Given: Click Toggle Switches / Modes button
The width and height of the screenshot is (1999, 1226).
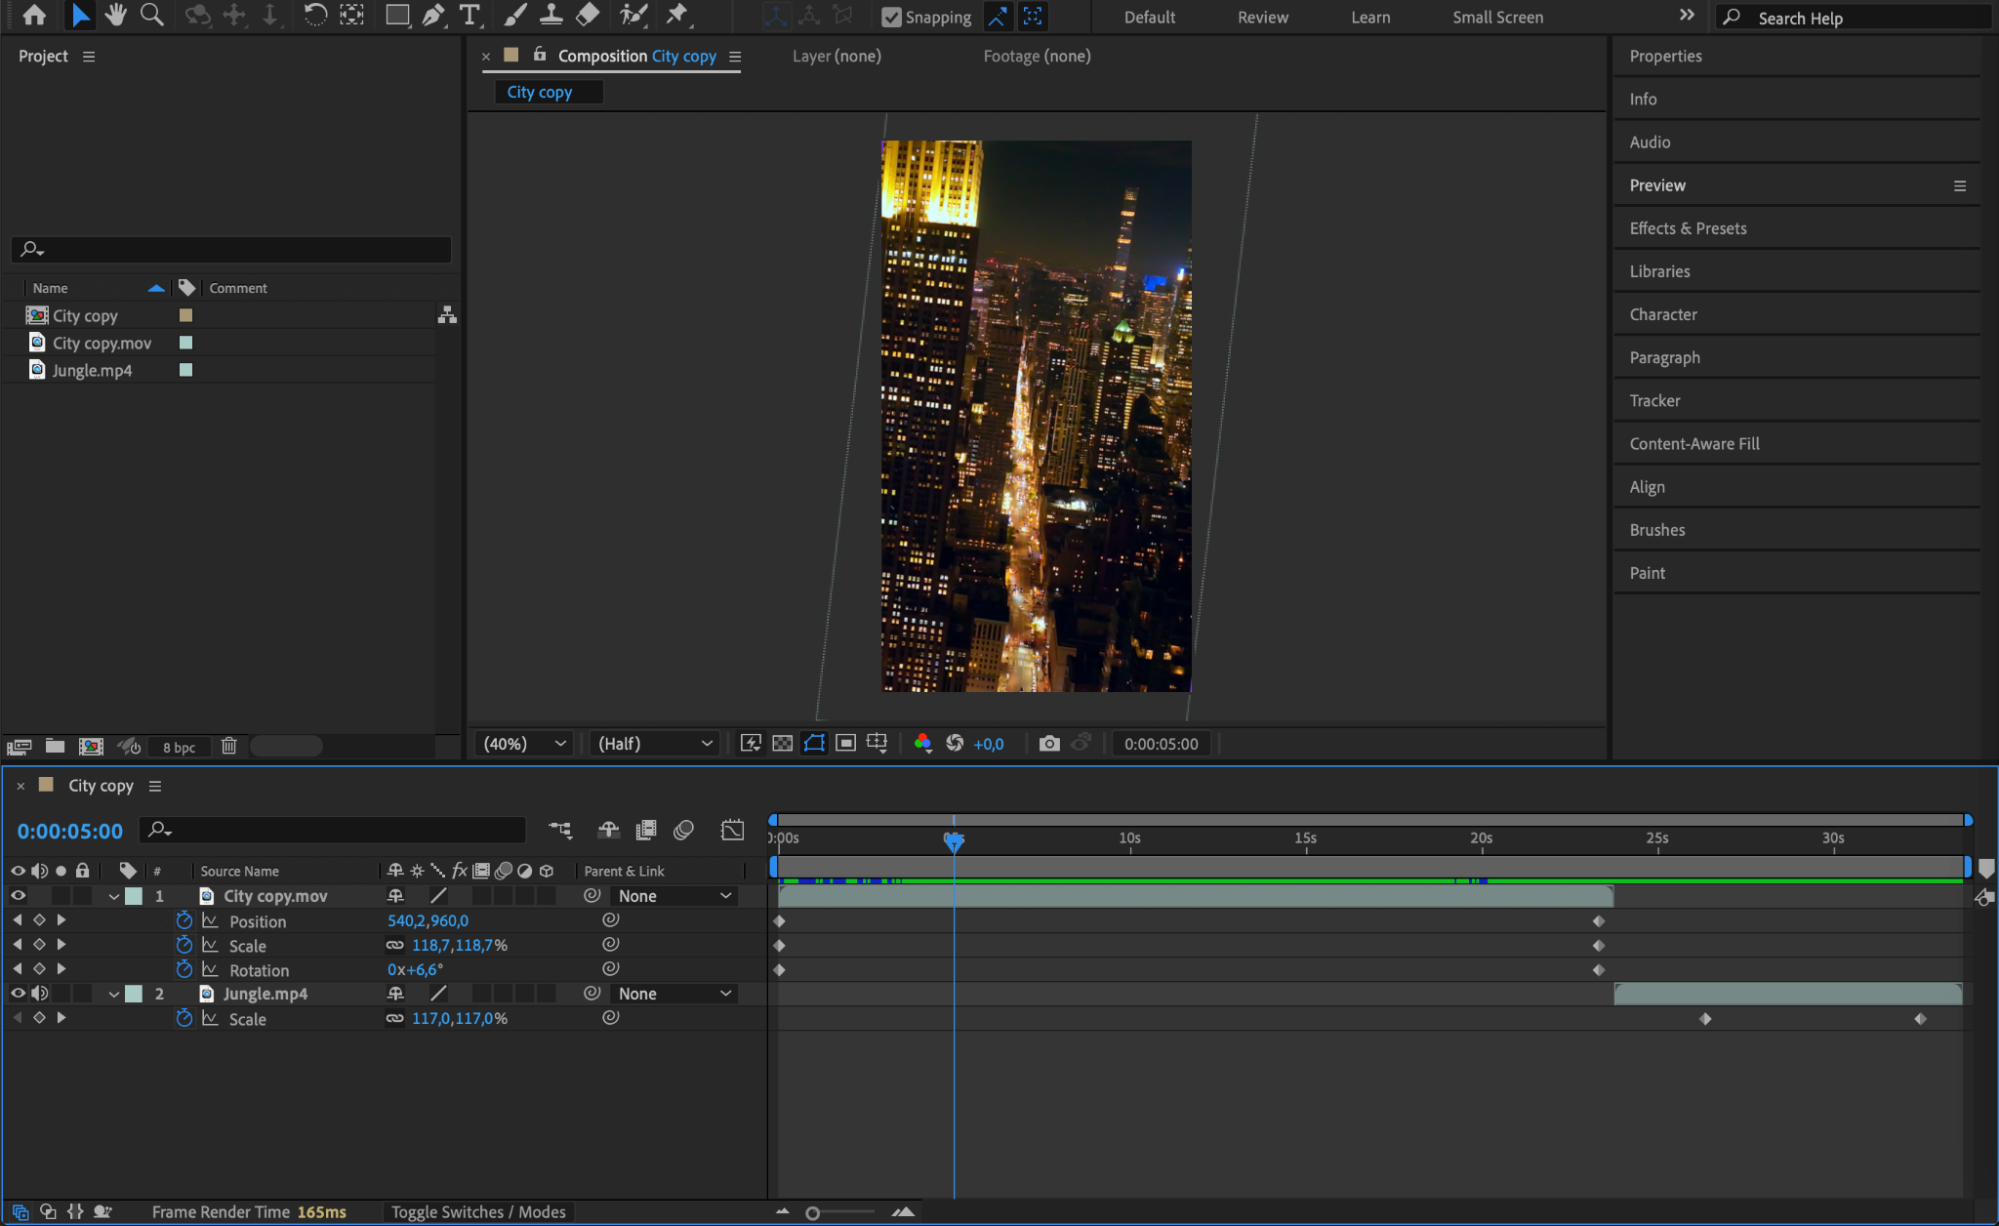Looking at the screenshot, I should [478, 1212].
